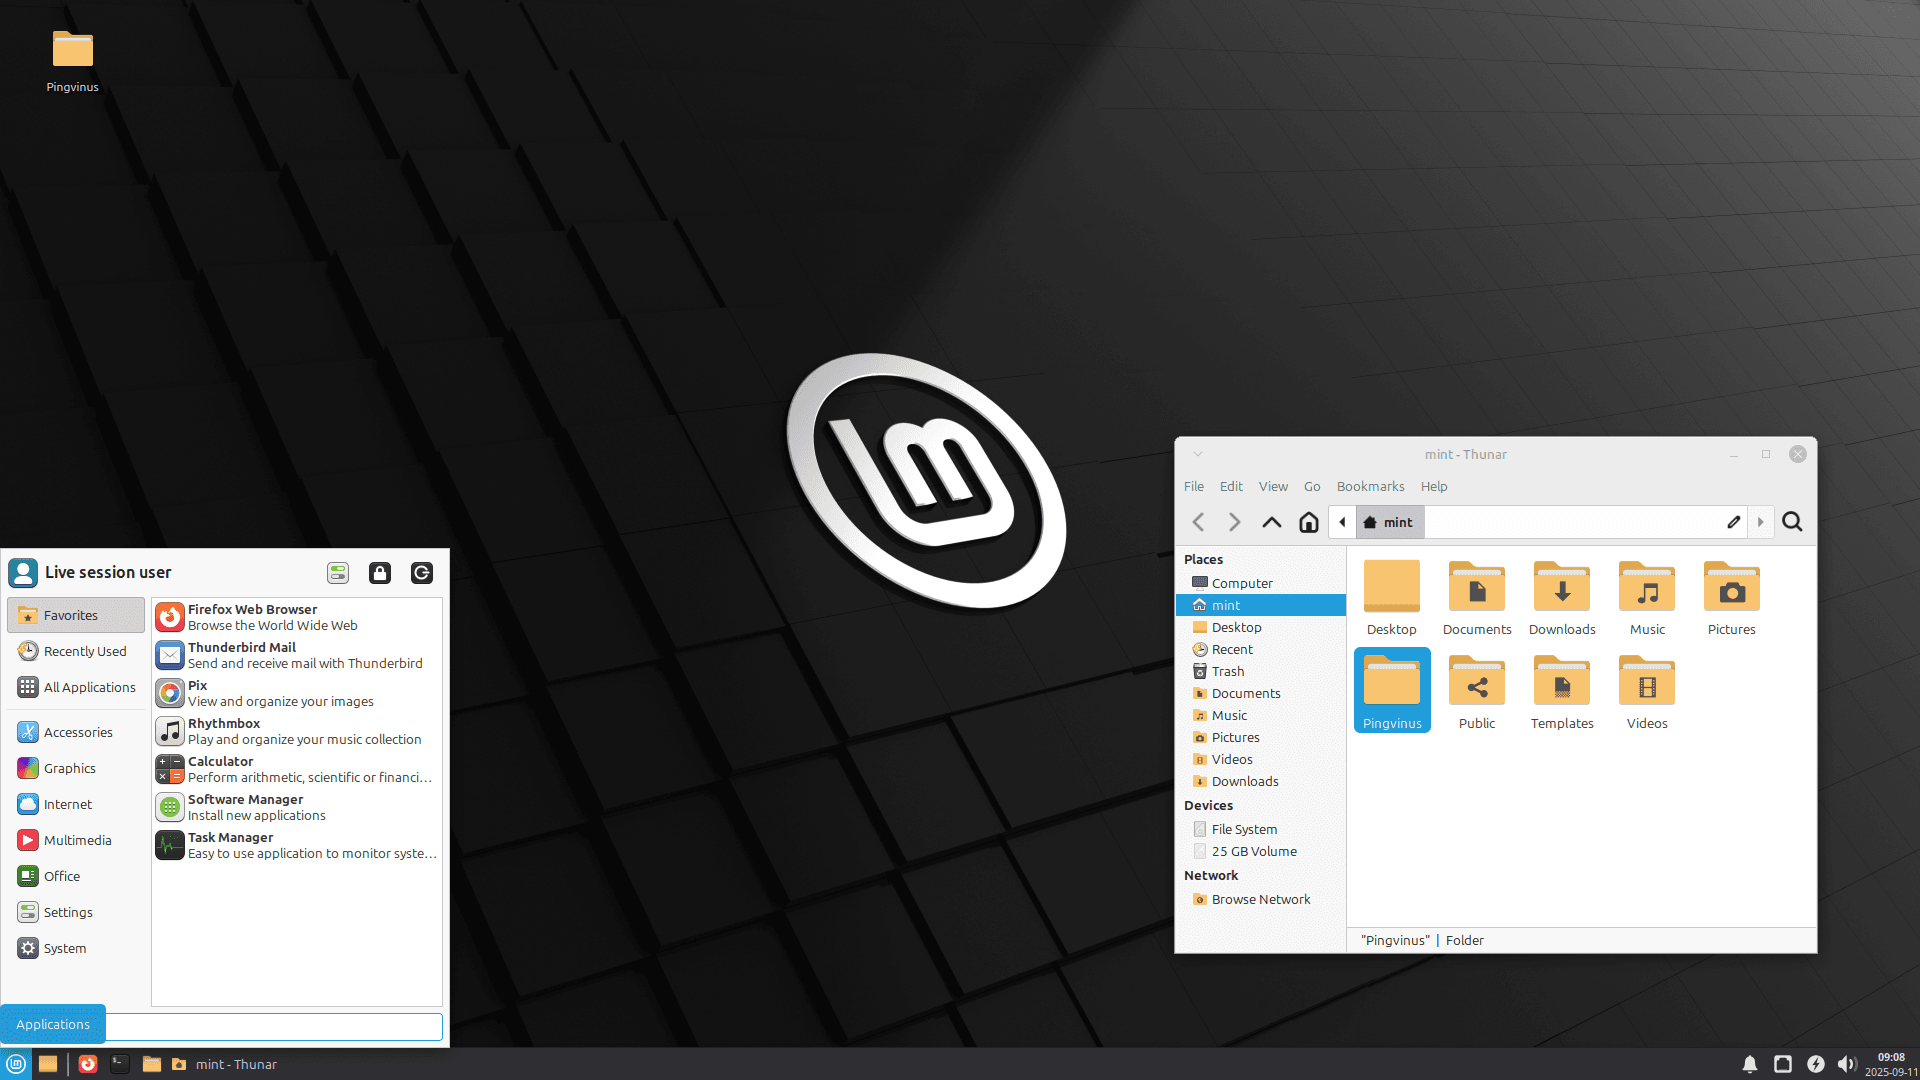
Task: Open the 25 GB Volume under Devices
Action: click(1253, 851)
